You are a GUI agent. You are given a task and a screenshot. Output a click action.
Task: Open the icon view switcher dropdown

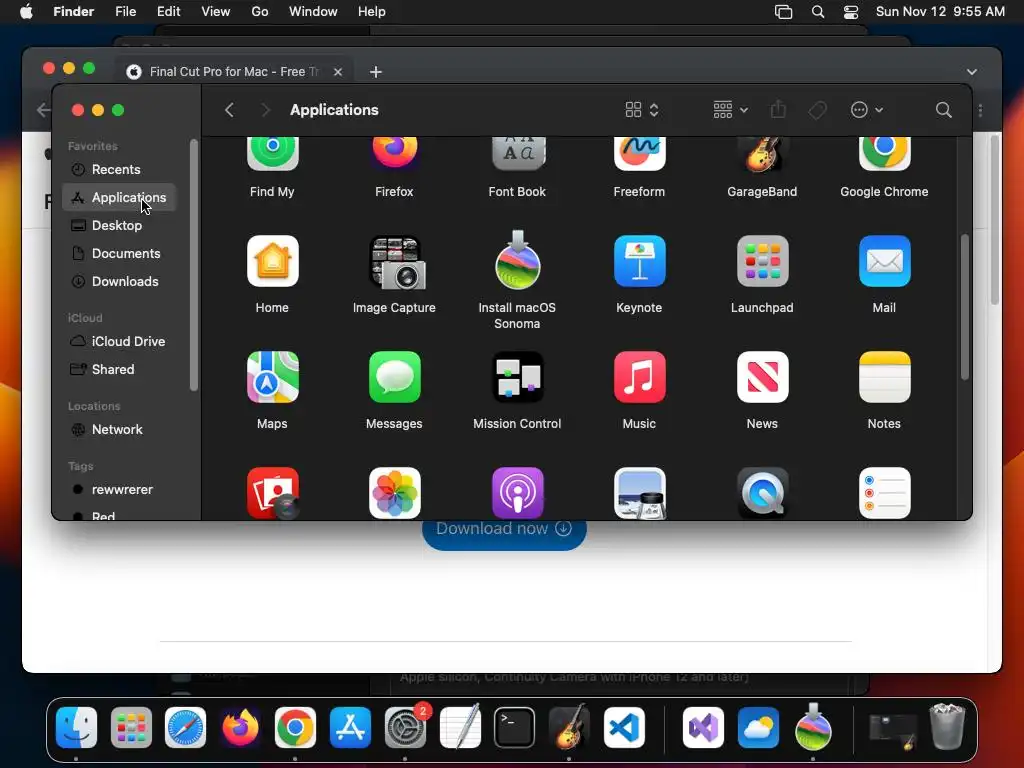click(x=642, y=110)
